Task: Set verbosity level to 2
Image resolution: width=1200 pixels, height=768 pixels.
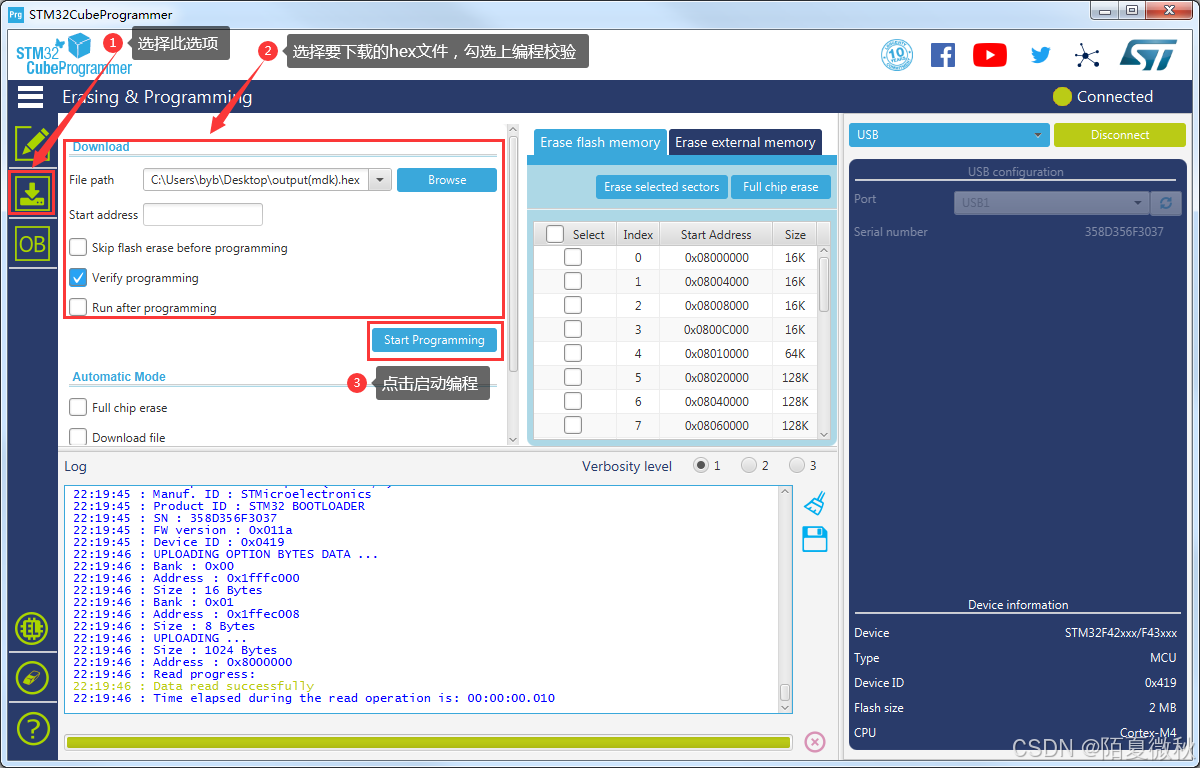Action: (x=748, y=465)
